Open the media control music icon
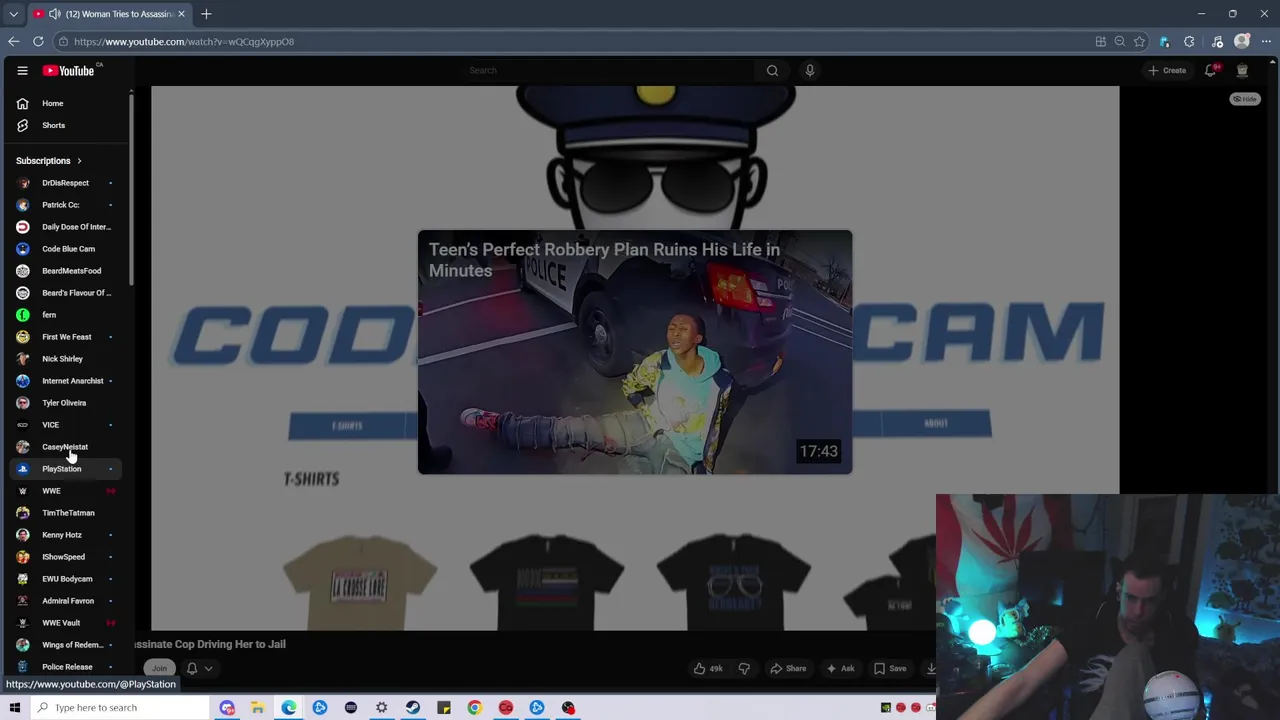 pyautogui.click(x=1217, y=41)
